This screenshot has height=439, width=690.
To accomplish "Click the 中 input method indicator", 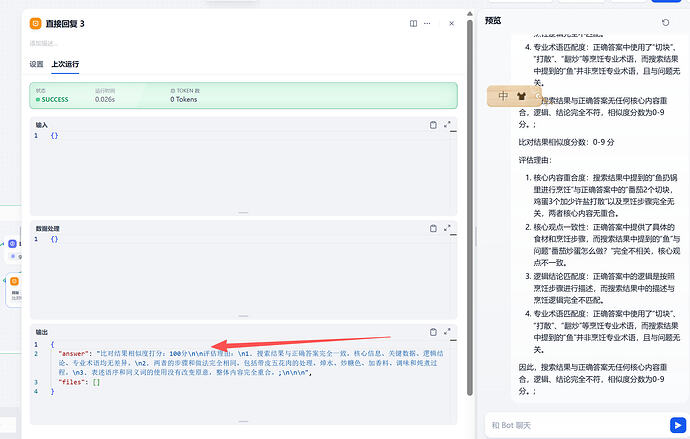I will (506, 96).
